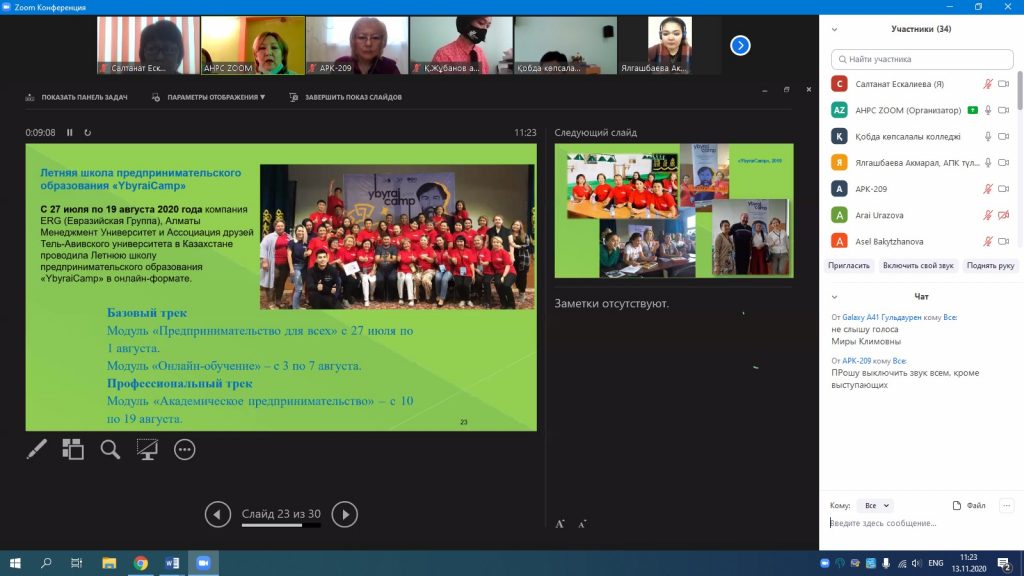Collapse the Chat (Чат) panel chevron

[835, 297]
